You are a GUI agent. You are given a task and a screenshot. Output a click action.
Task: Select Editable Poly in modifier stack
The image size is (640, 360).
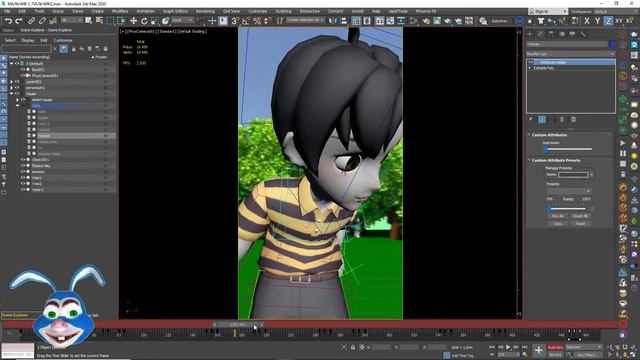[544, 68]
